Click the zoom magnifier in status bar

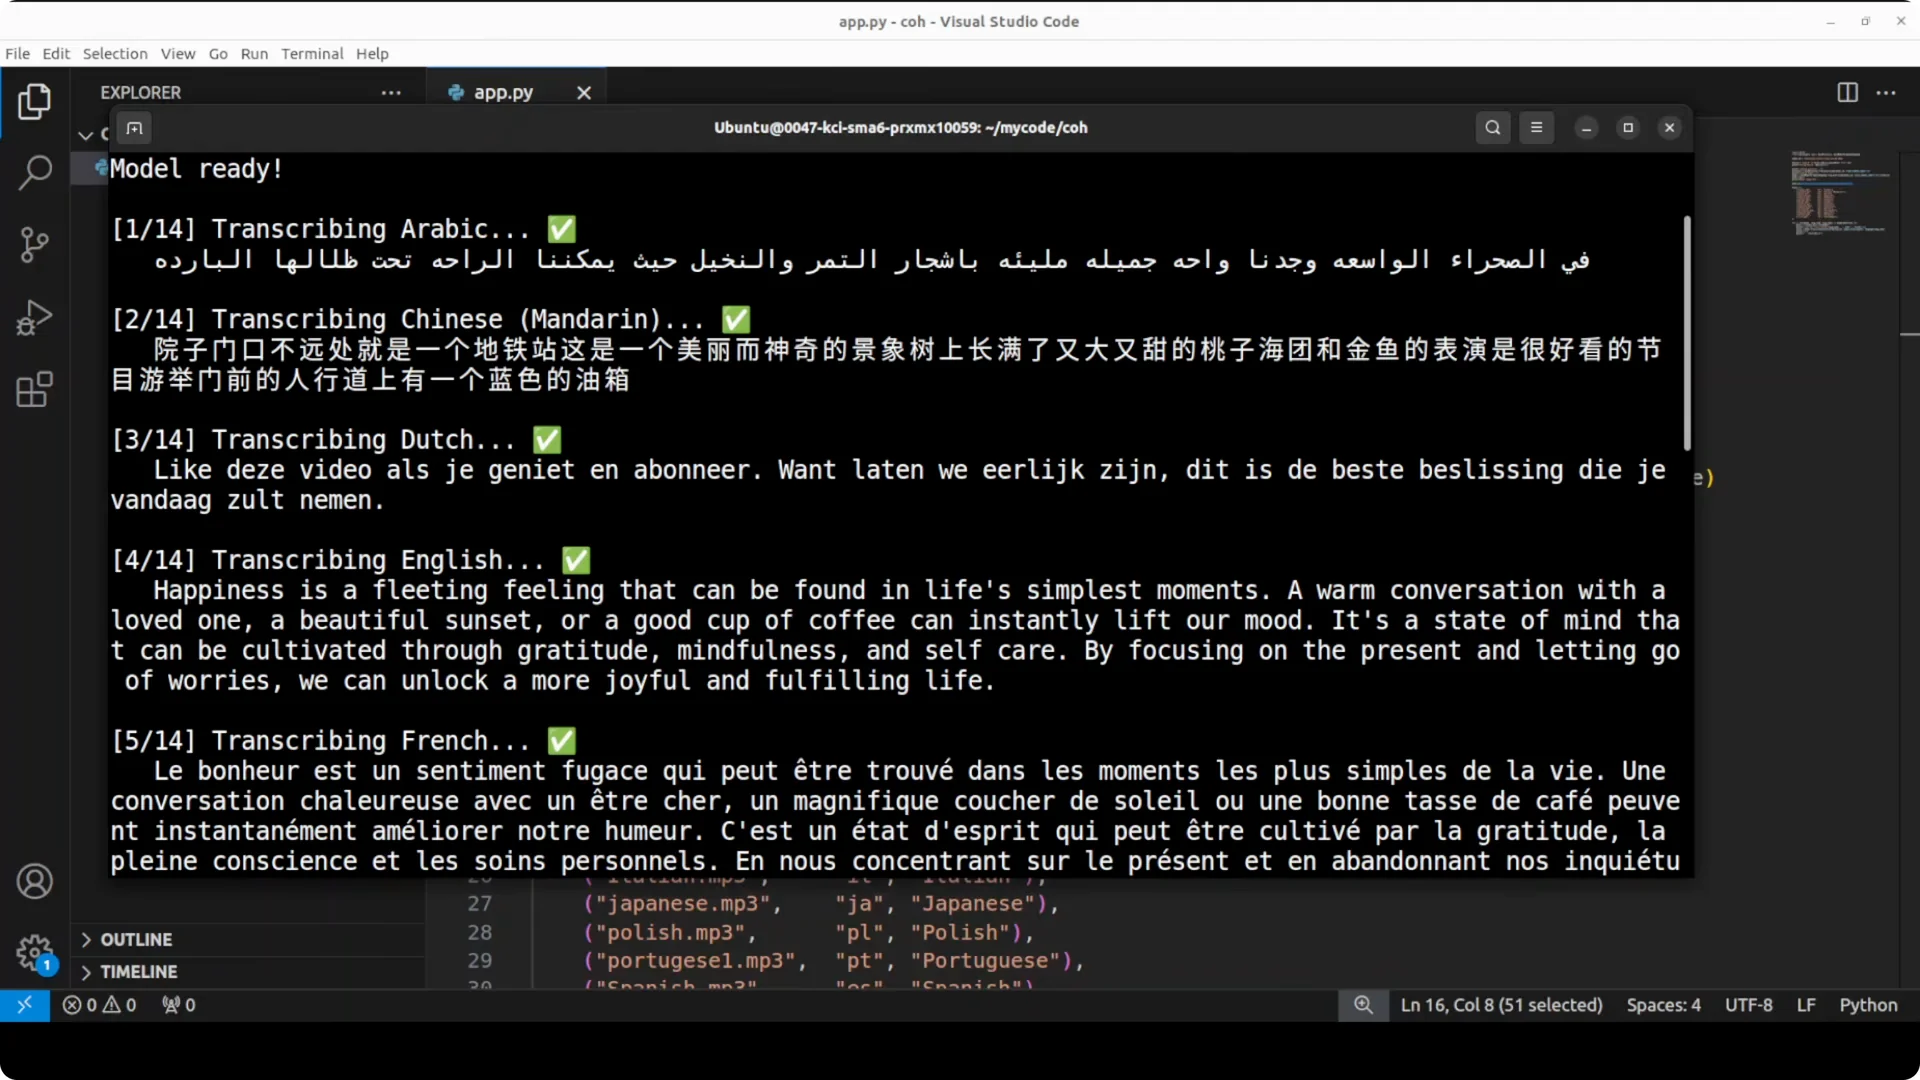tap(1363, 1005)
